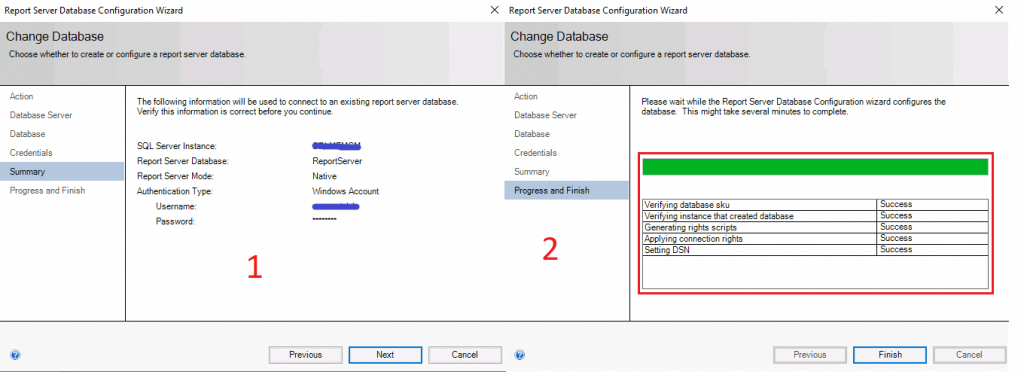
Task: Click the help icon in left wizard window
Action: 16,355
